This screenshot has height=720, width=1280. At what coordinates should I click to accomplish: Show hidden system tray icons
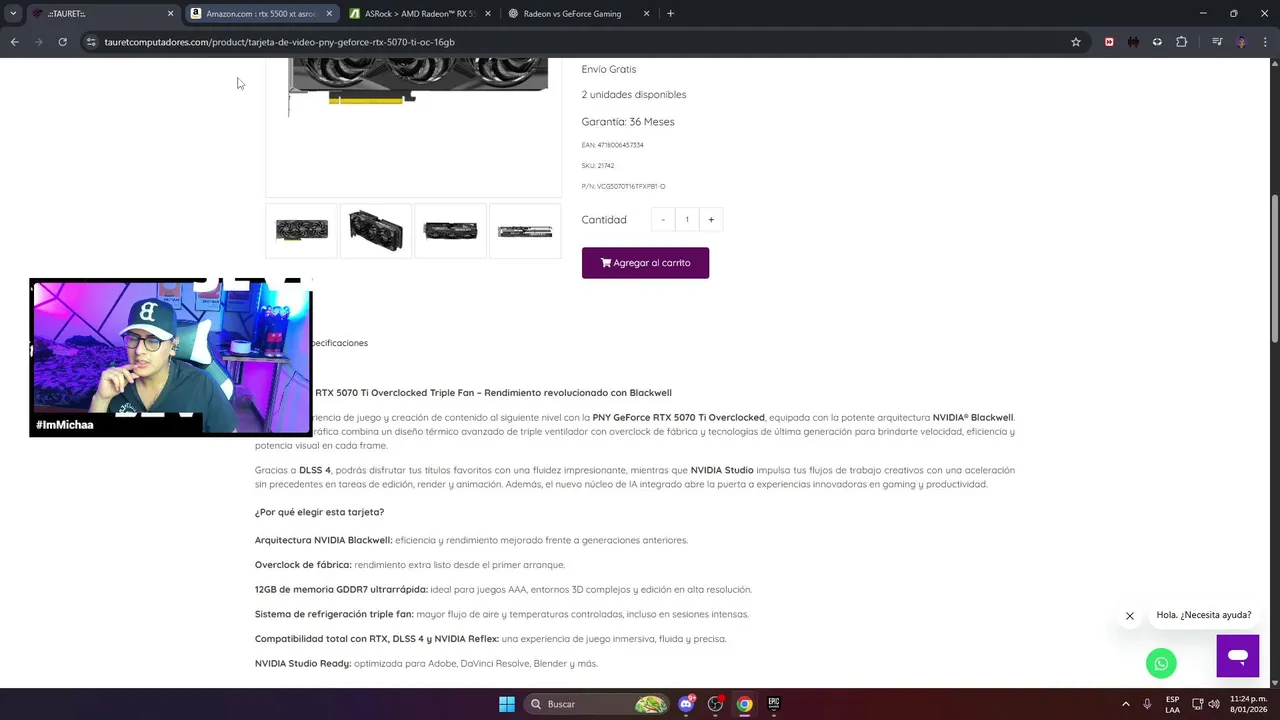coord(1125,704)
